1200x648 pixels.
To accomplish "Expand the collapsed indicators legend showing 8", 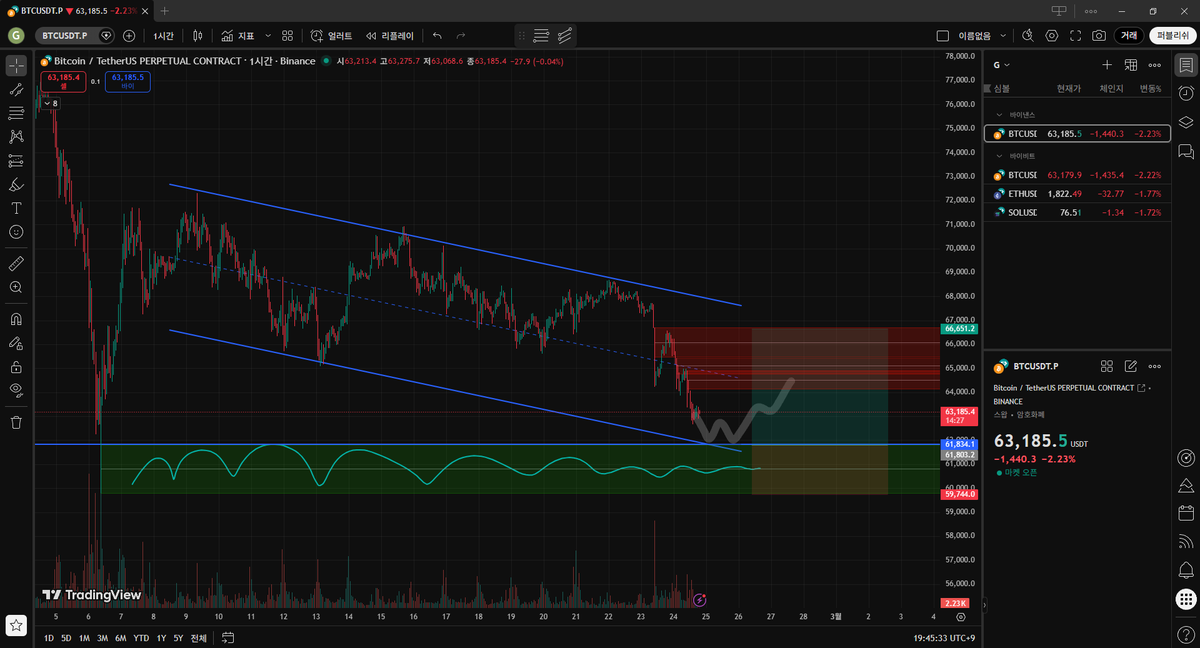I will pyautogui.click(x=50, y=103).
